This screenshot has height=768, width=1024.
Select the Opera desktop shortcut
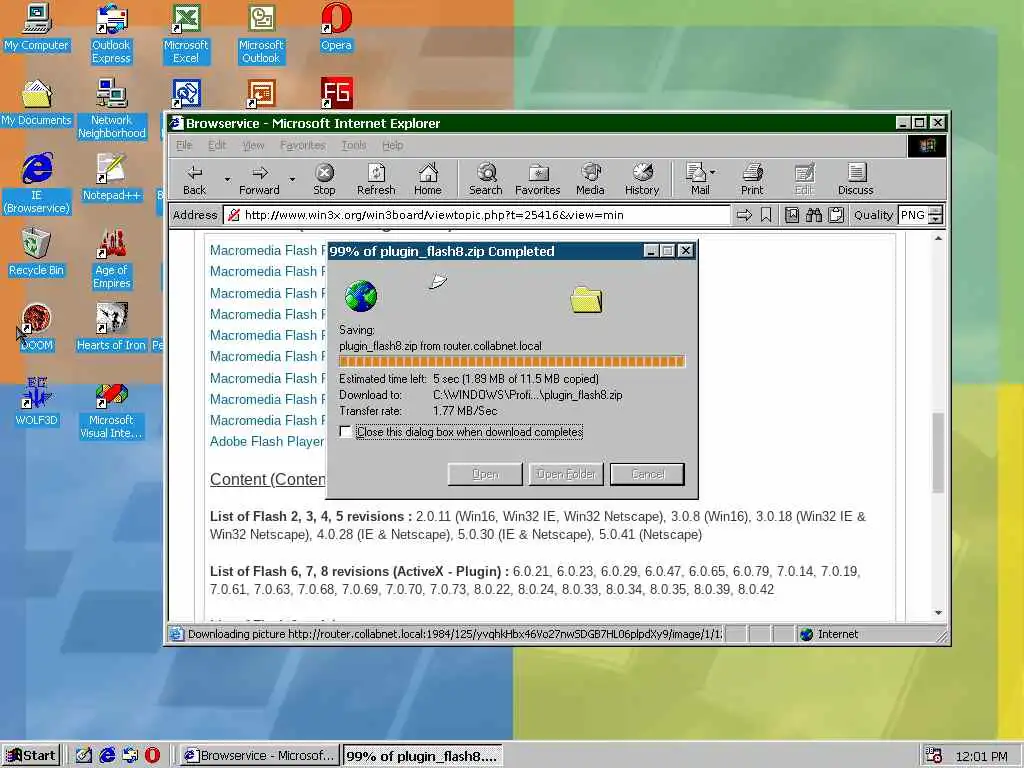point(336,28)
